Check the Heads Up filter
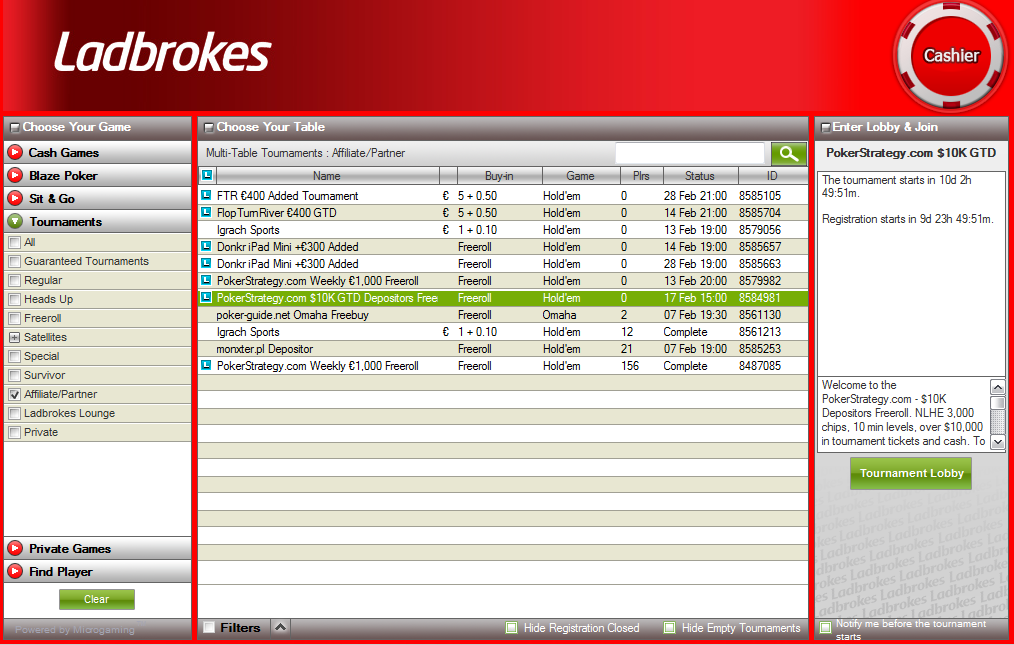 coord(14,300)
